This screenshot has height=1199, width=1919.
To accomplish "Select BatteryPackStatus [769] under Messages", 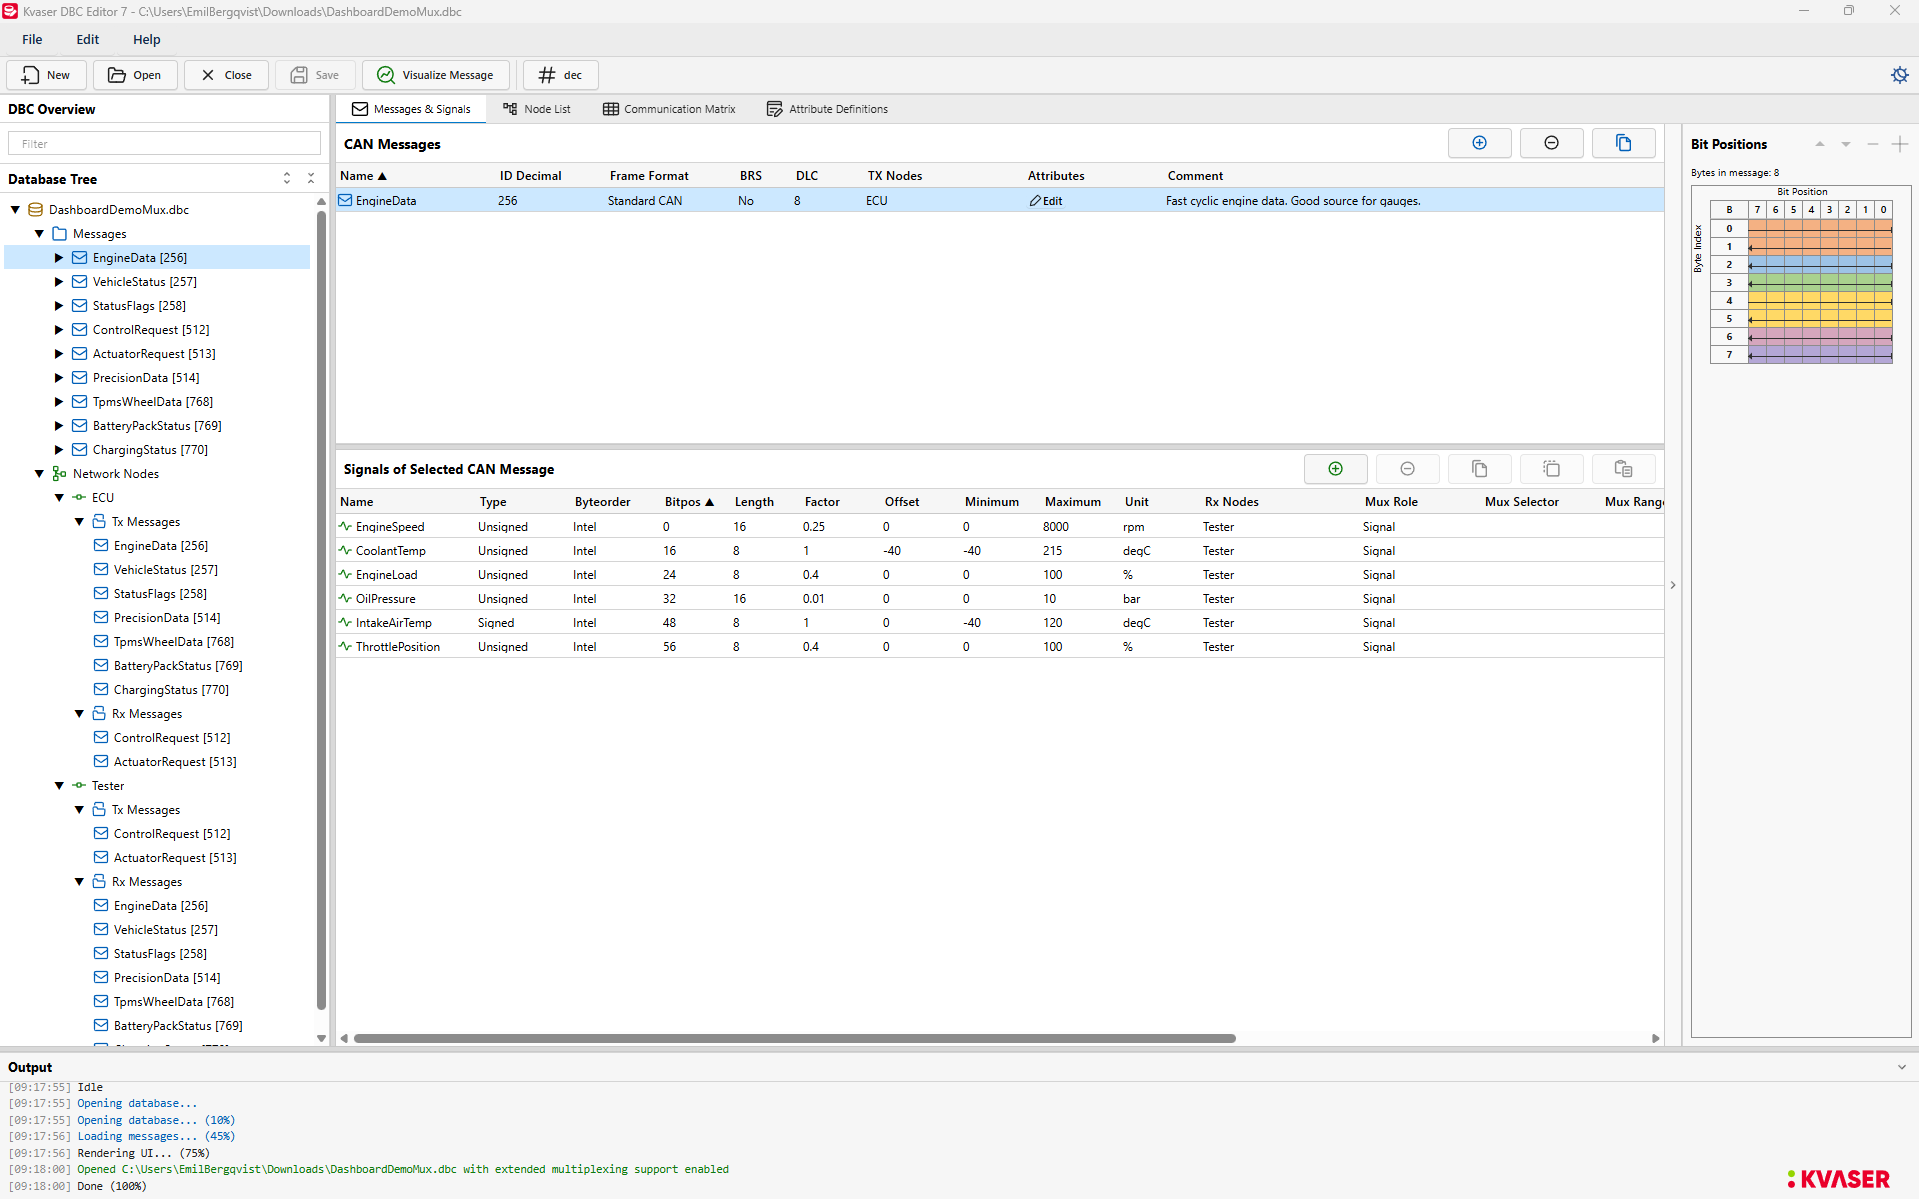I will click(x=157, y=426).
